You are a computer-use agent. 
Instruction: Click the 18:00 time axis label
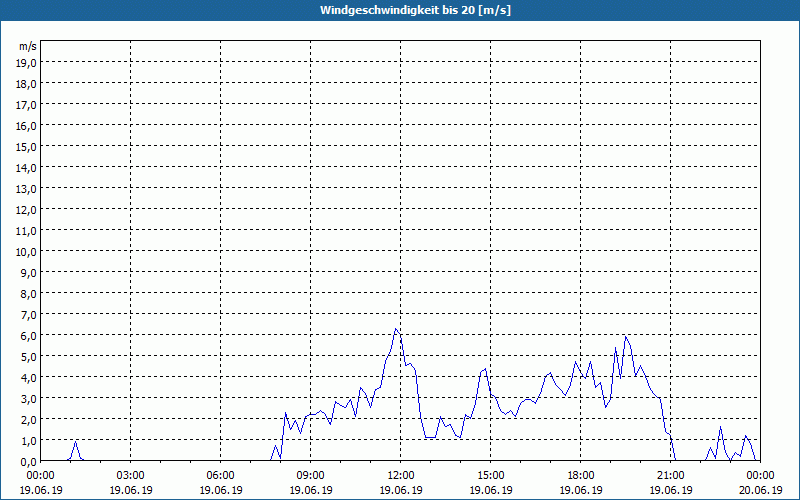tap(581, 476)
